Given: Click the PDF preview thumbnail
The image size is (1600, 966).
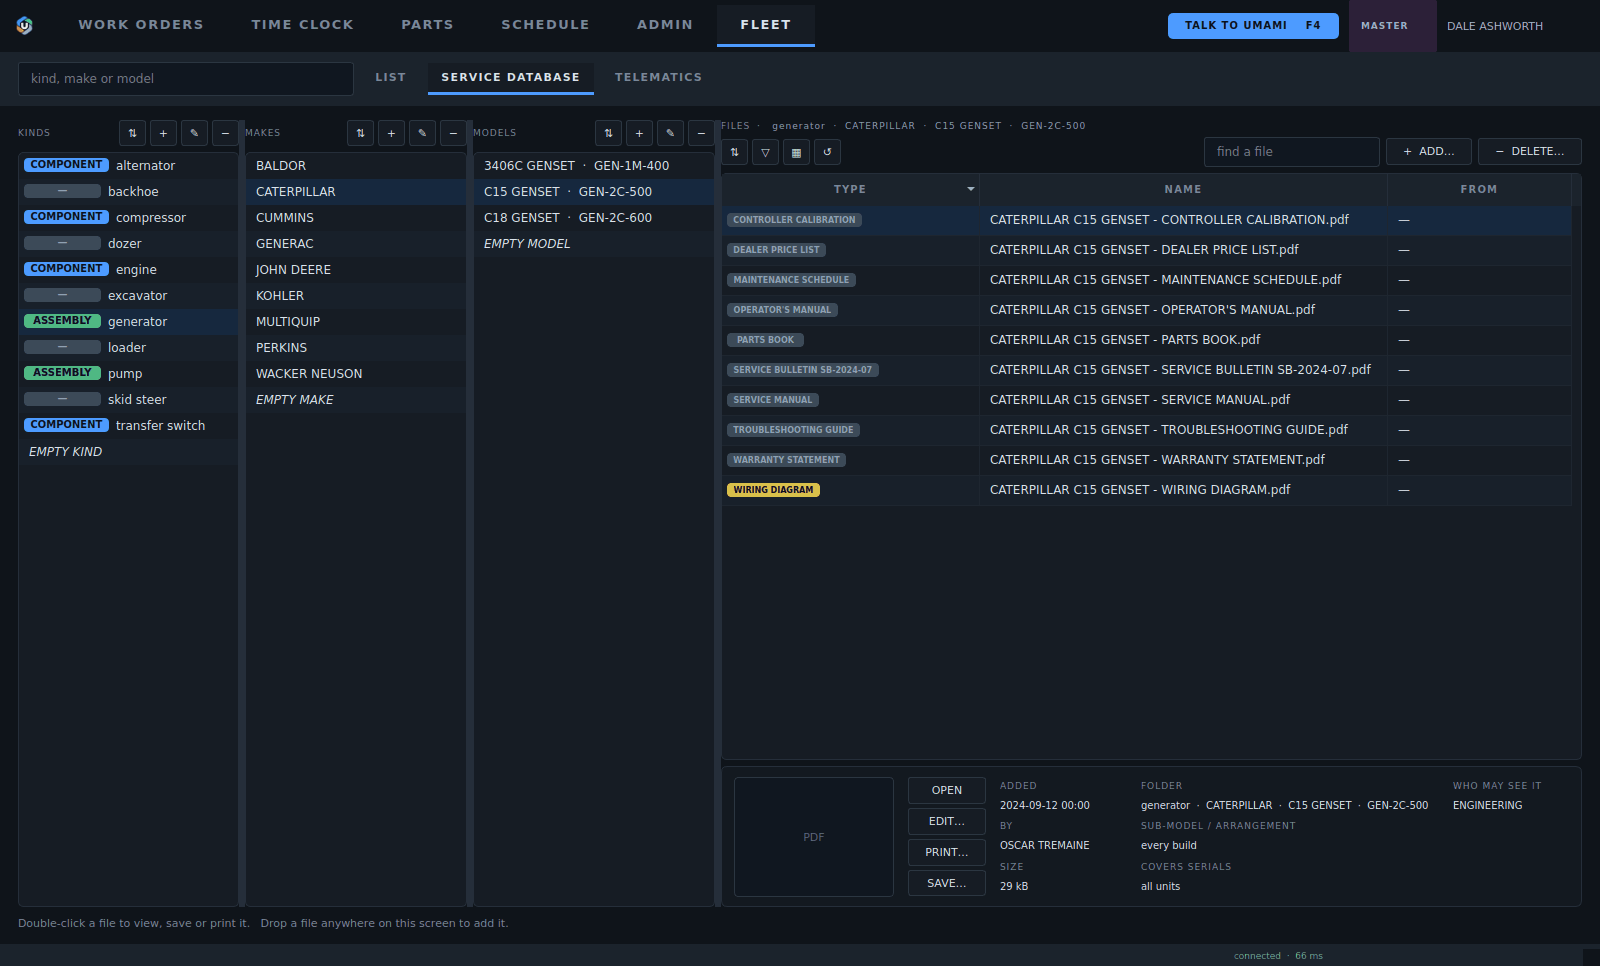Looking at the screenshot, I should (x=814, y=837).
